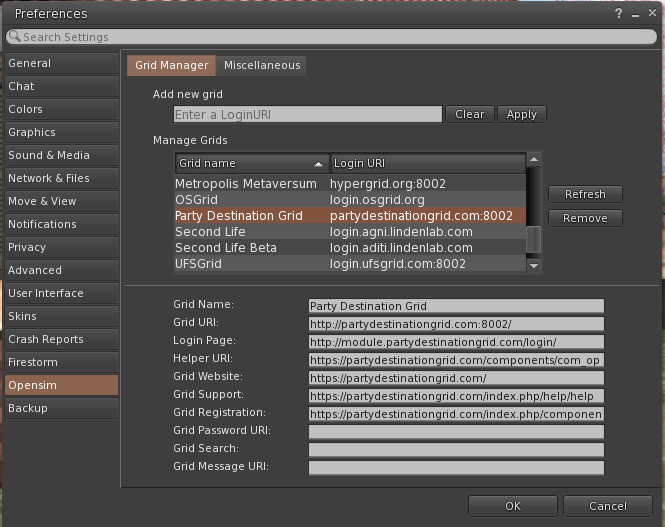This screenshot has width=665, height=527.
Task: Click the Helper URI text field
Action: click(x=456, y=360)
